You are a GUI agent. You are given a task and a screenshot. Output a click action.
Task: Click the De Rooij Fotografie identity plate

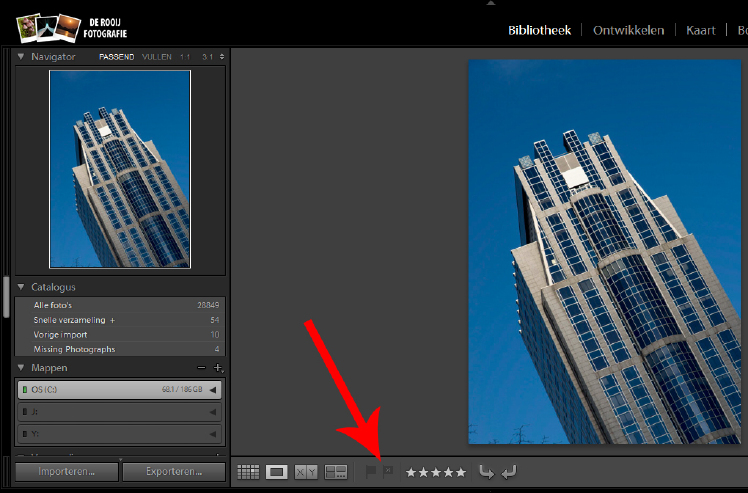click(73, 28)
